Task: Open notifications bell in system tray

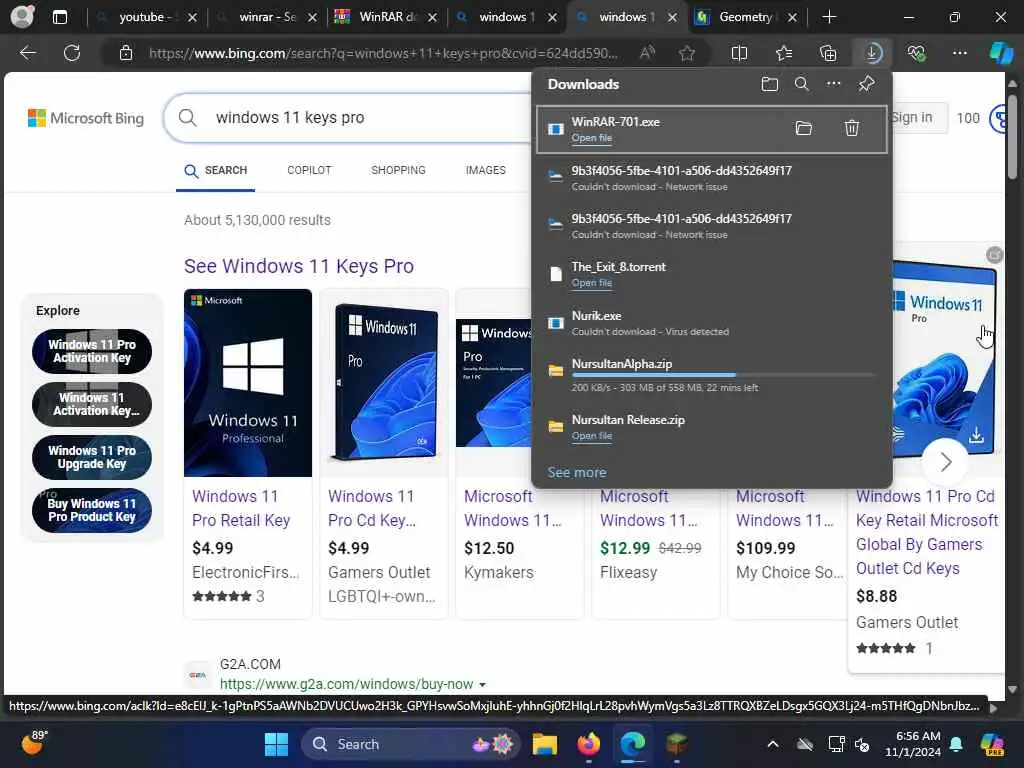Action: click(x=956, y=744)
